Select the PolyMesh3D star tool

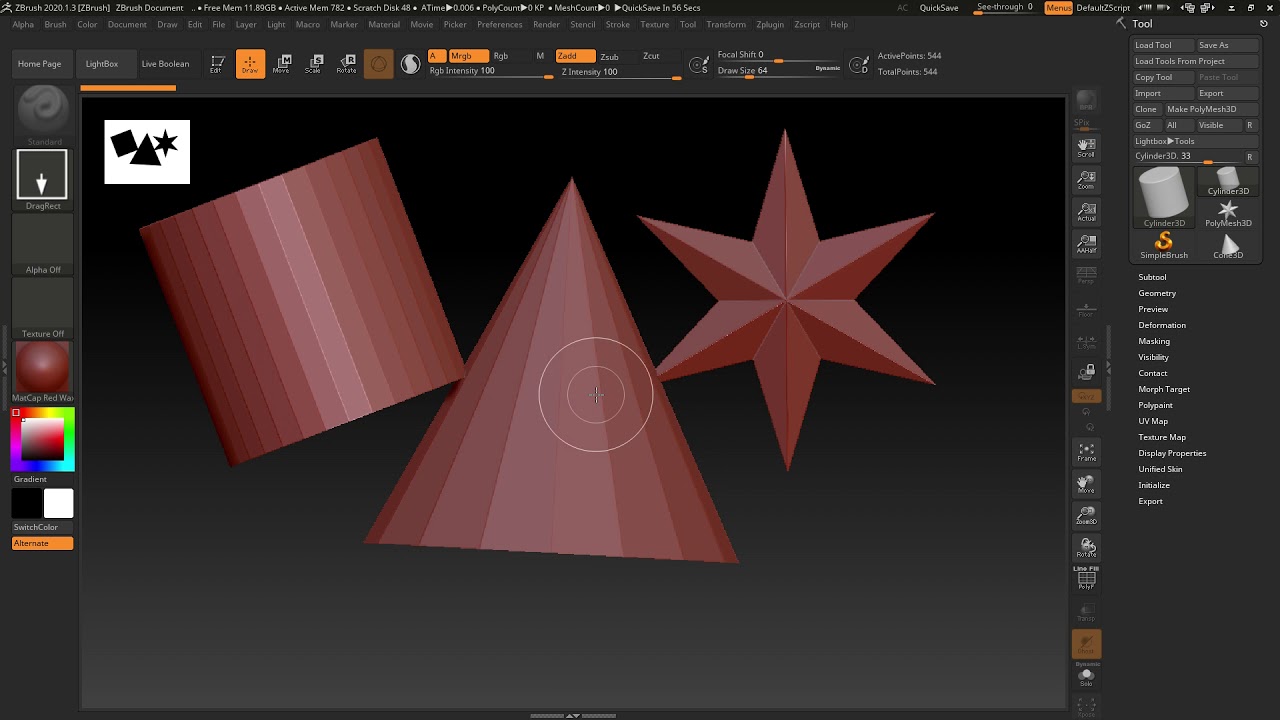1228,213
